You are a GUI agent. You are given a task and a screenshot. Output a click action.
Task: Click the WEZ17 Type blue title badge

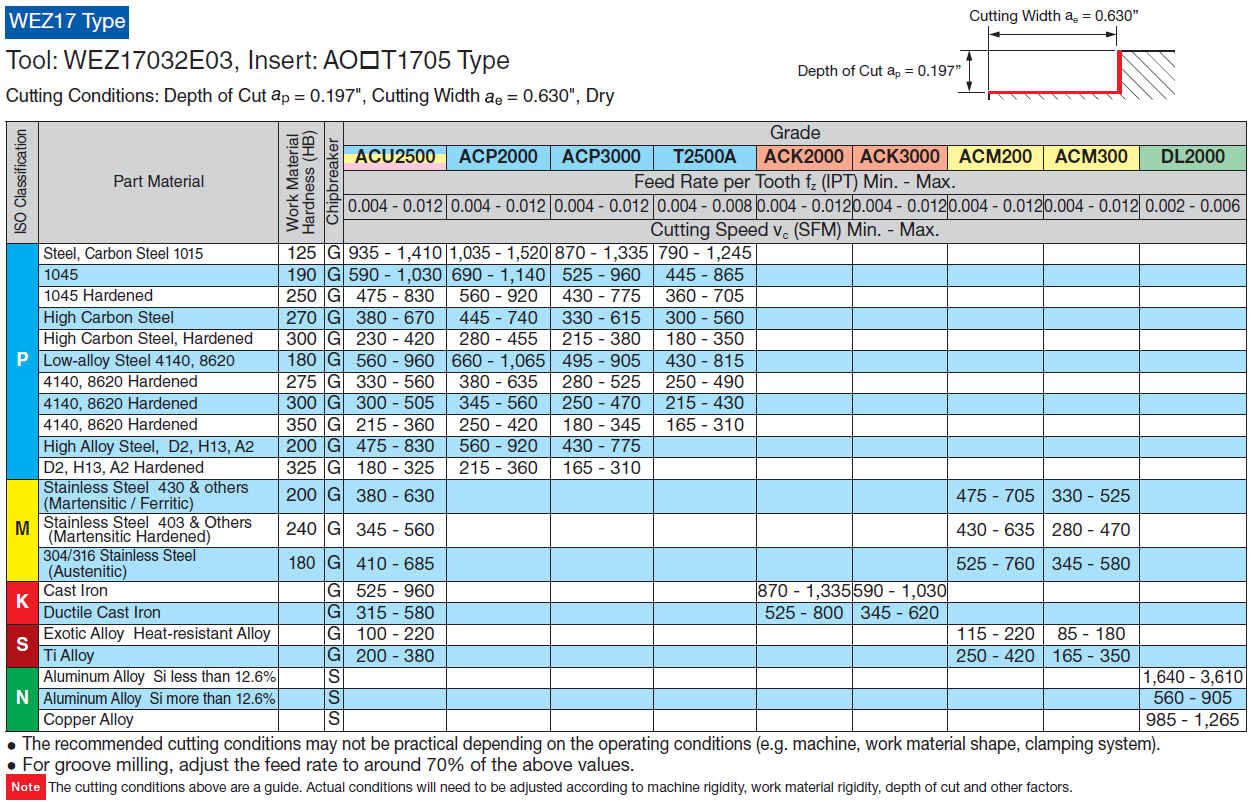click(x=67, y=21)
